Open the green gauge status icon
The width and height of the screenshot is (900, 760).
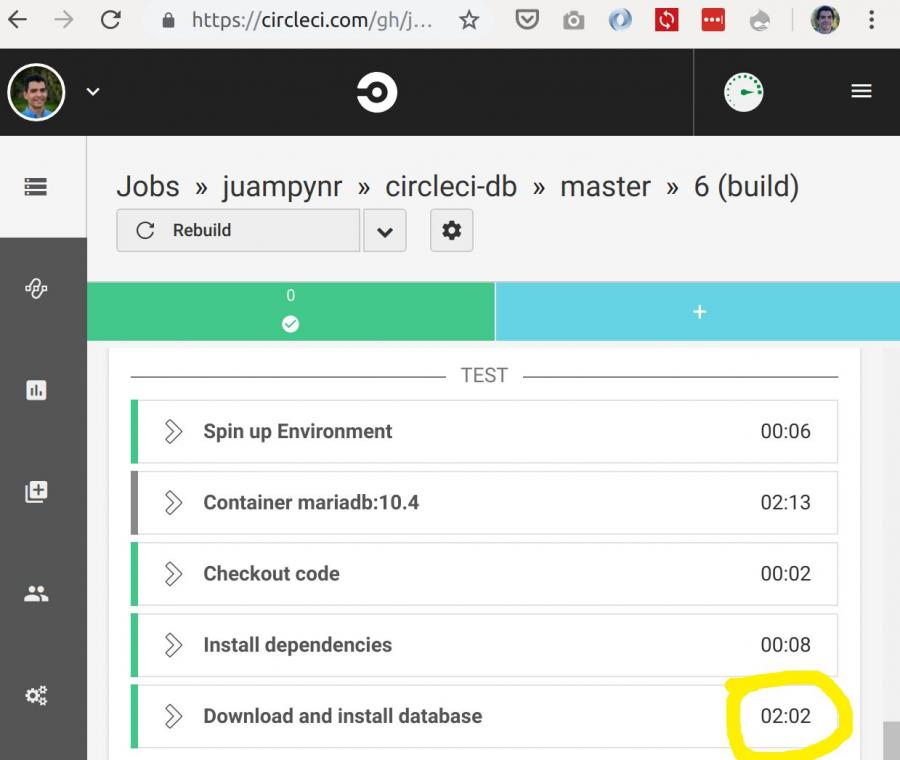(743, 92)
